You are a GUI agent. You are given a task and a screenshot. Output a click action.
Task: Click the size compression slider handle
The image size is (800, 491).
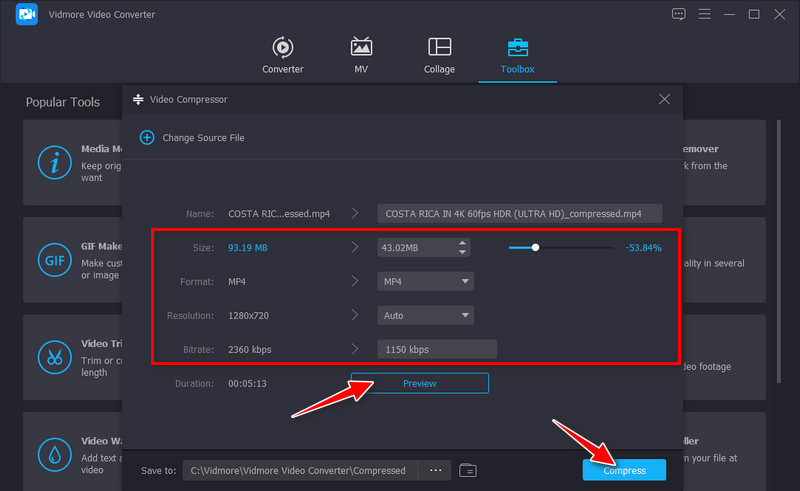535,247
